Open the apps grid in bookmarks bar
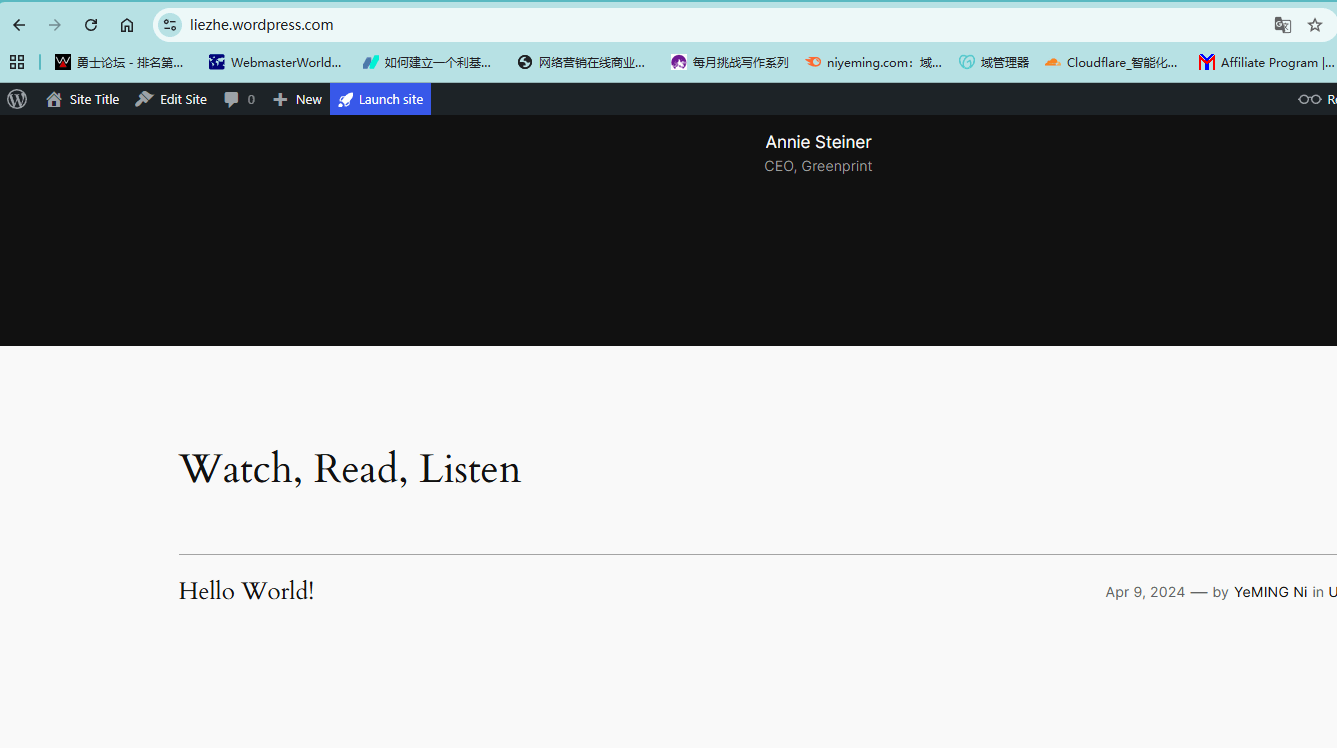 click(x=17, y=62)
